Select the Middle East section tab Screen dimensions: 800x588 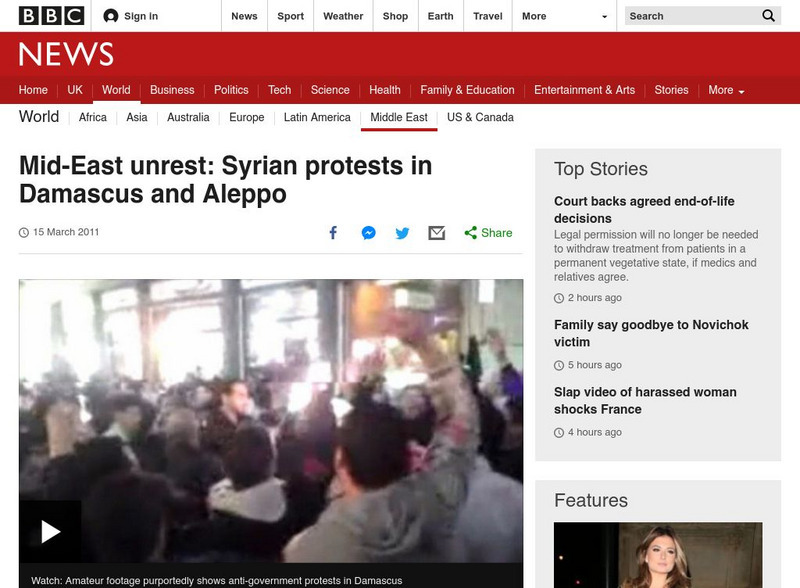(398, 117)
